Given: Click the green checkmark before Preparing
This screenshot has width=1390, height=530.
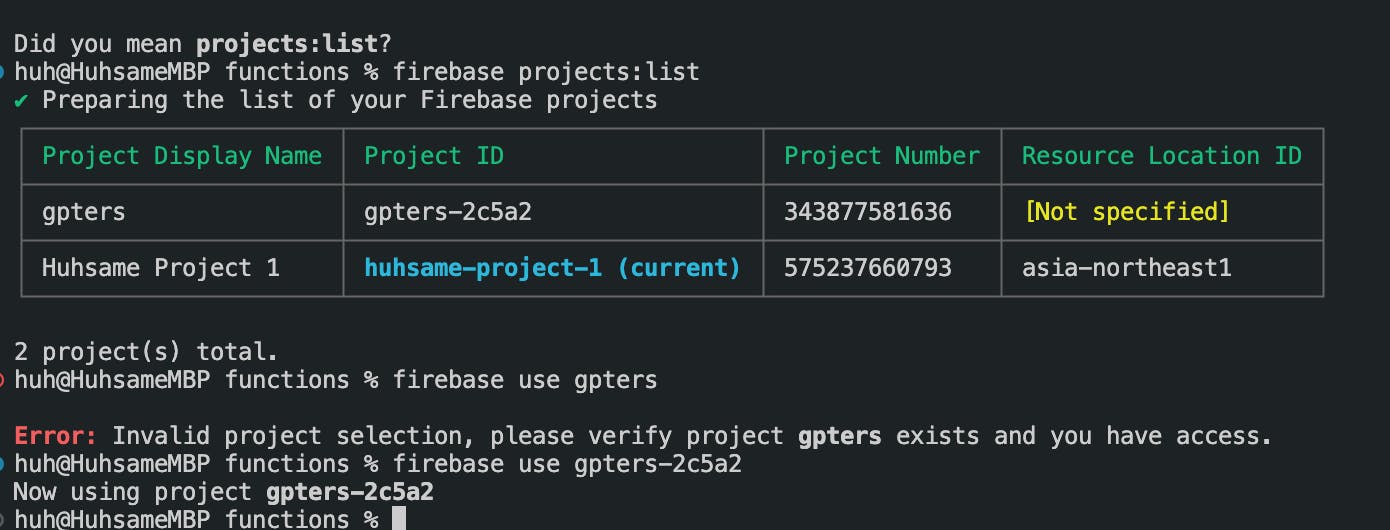Looking at the screenshot, I should 20,100.
